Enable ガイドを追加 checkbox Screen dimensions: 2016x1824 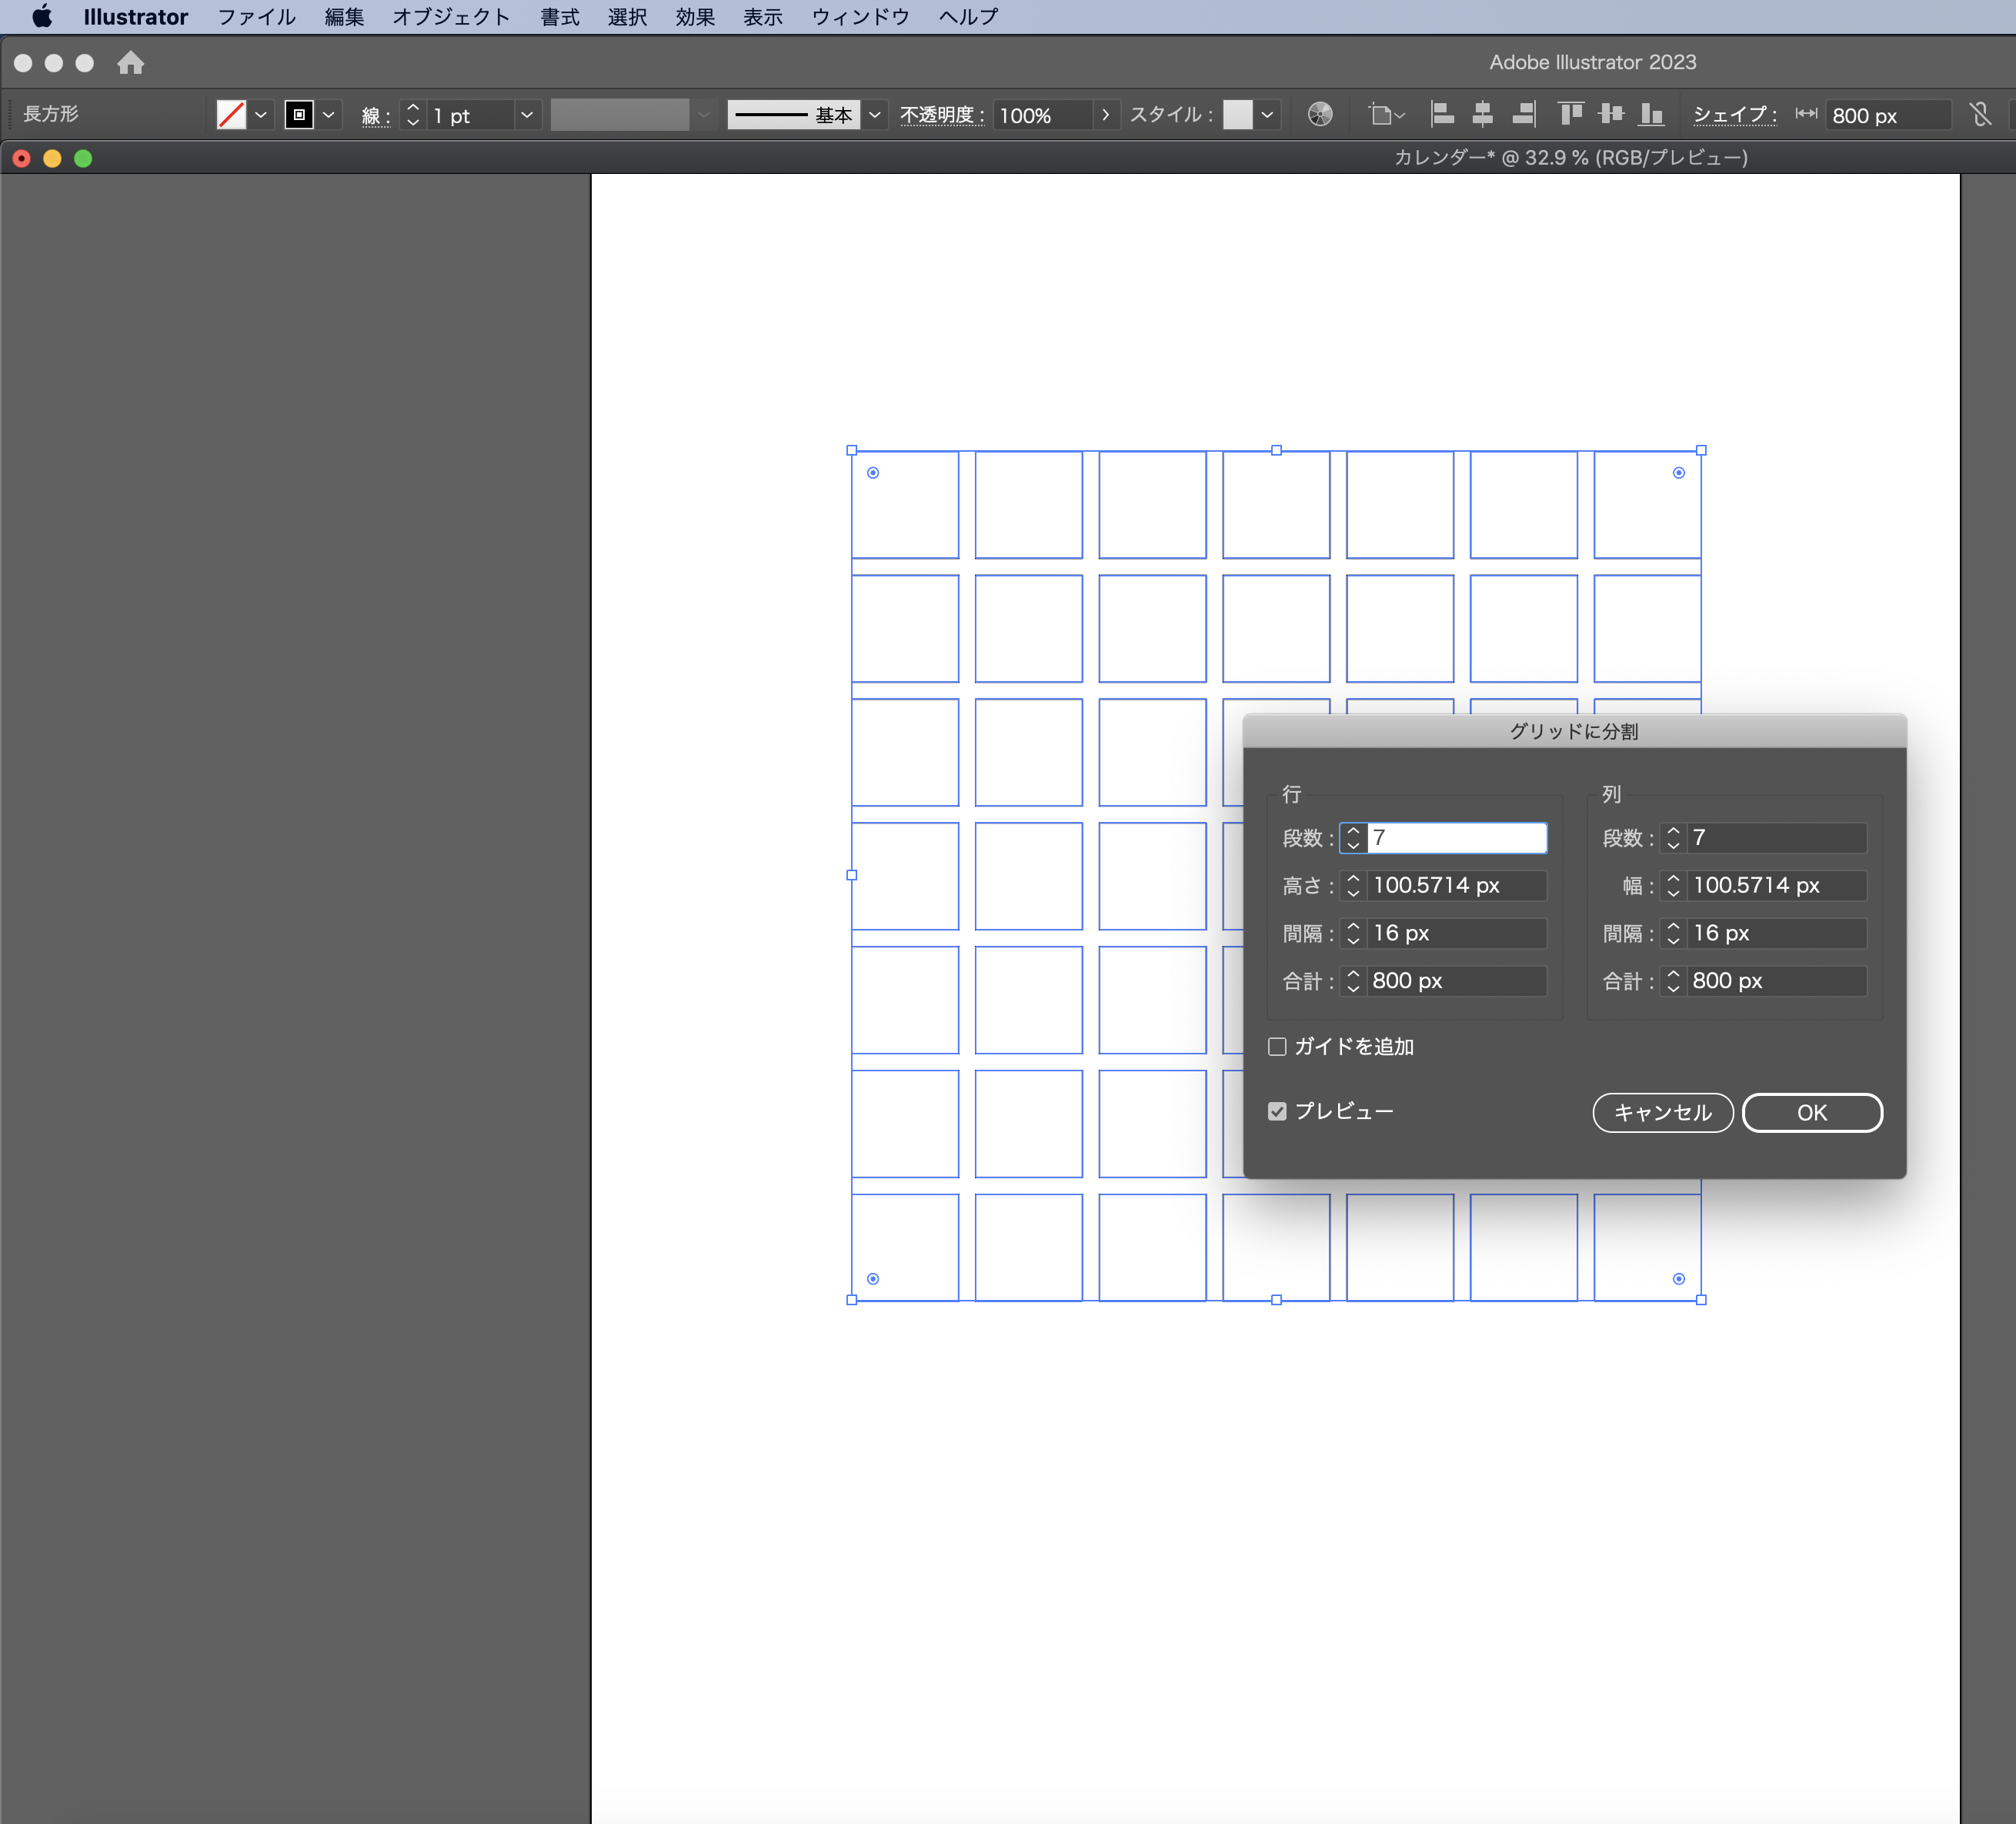click(1277, 1047)
